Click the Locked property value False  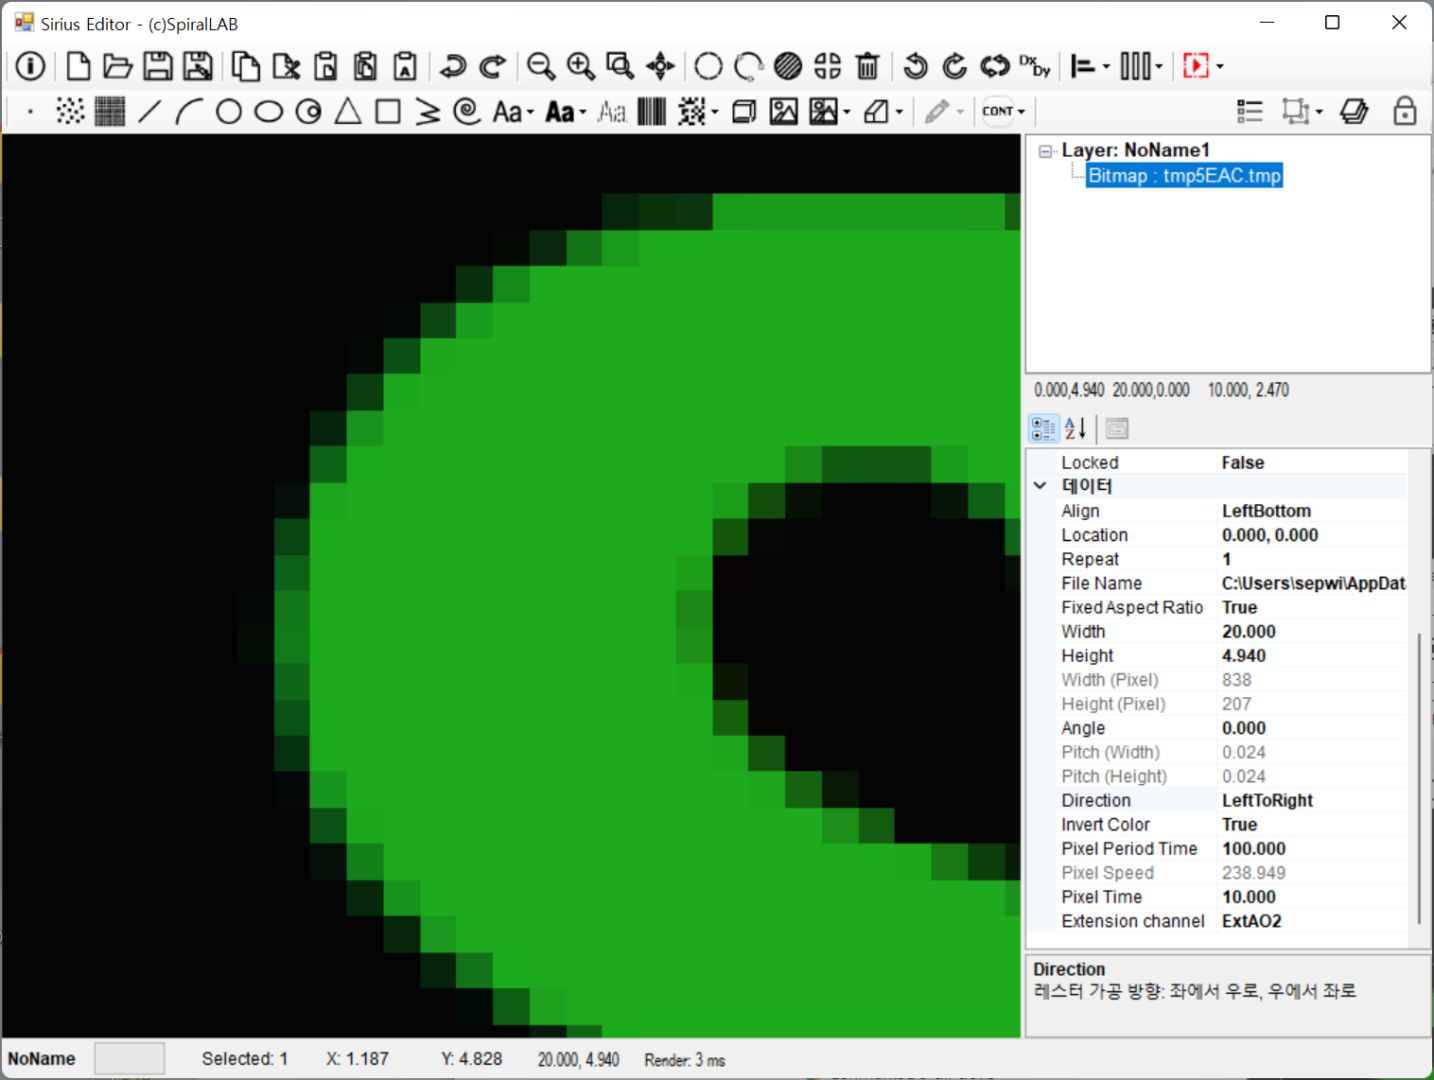[1312, 463]
